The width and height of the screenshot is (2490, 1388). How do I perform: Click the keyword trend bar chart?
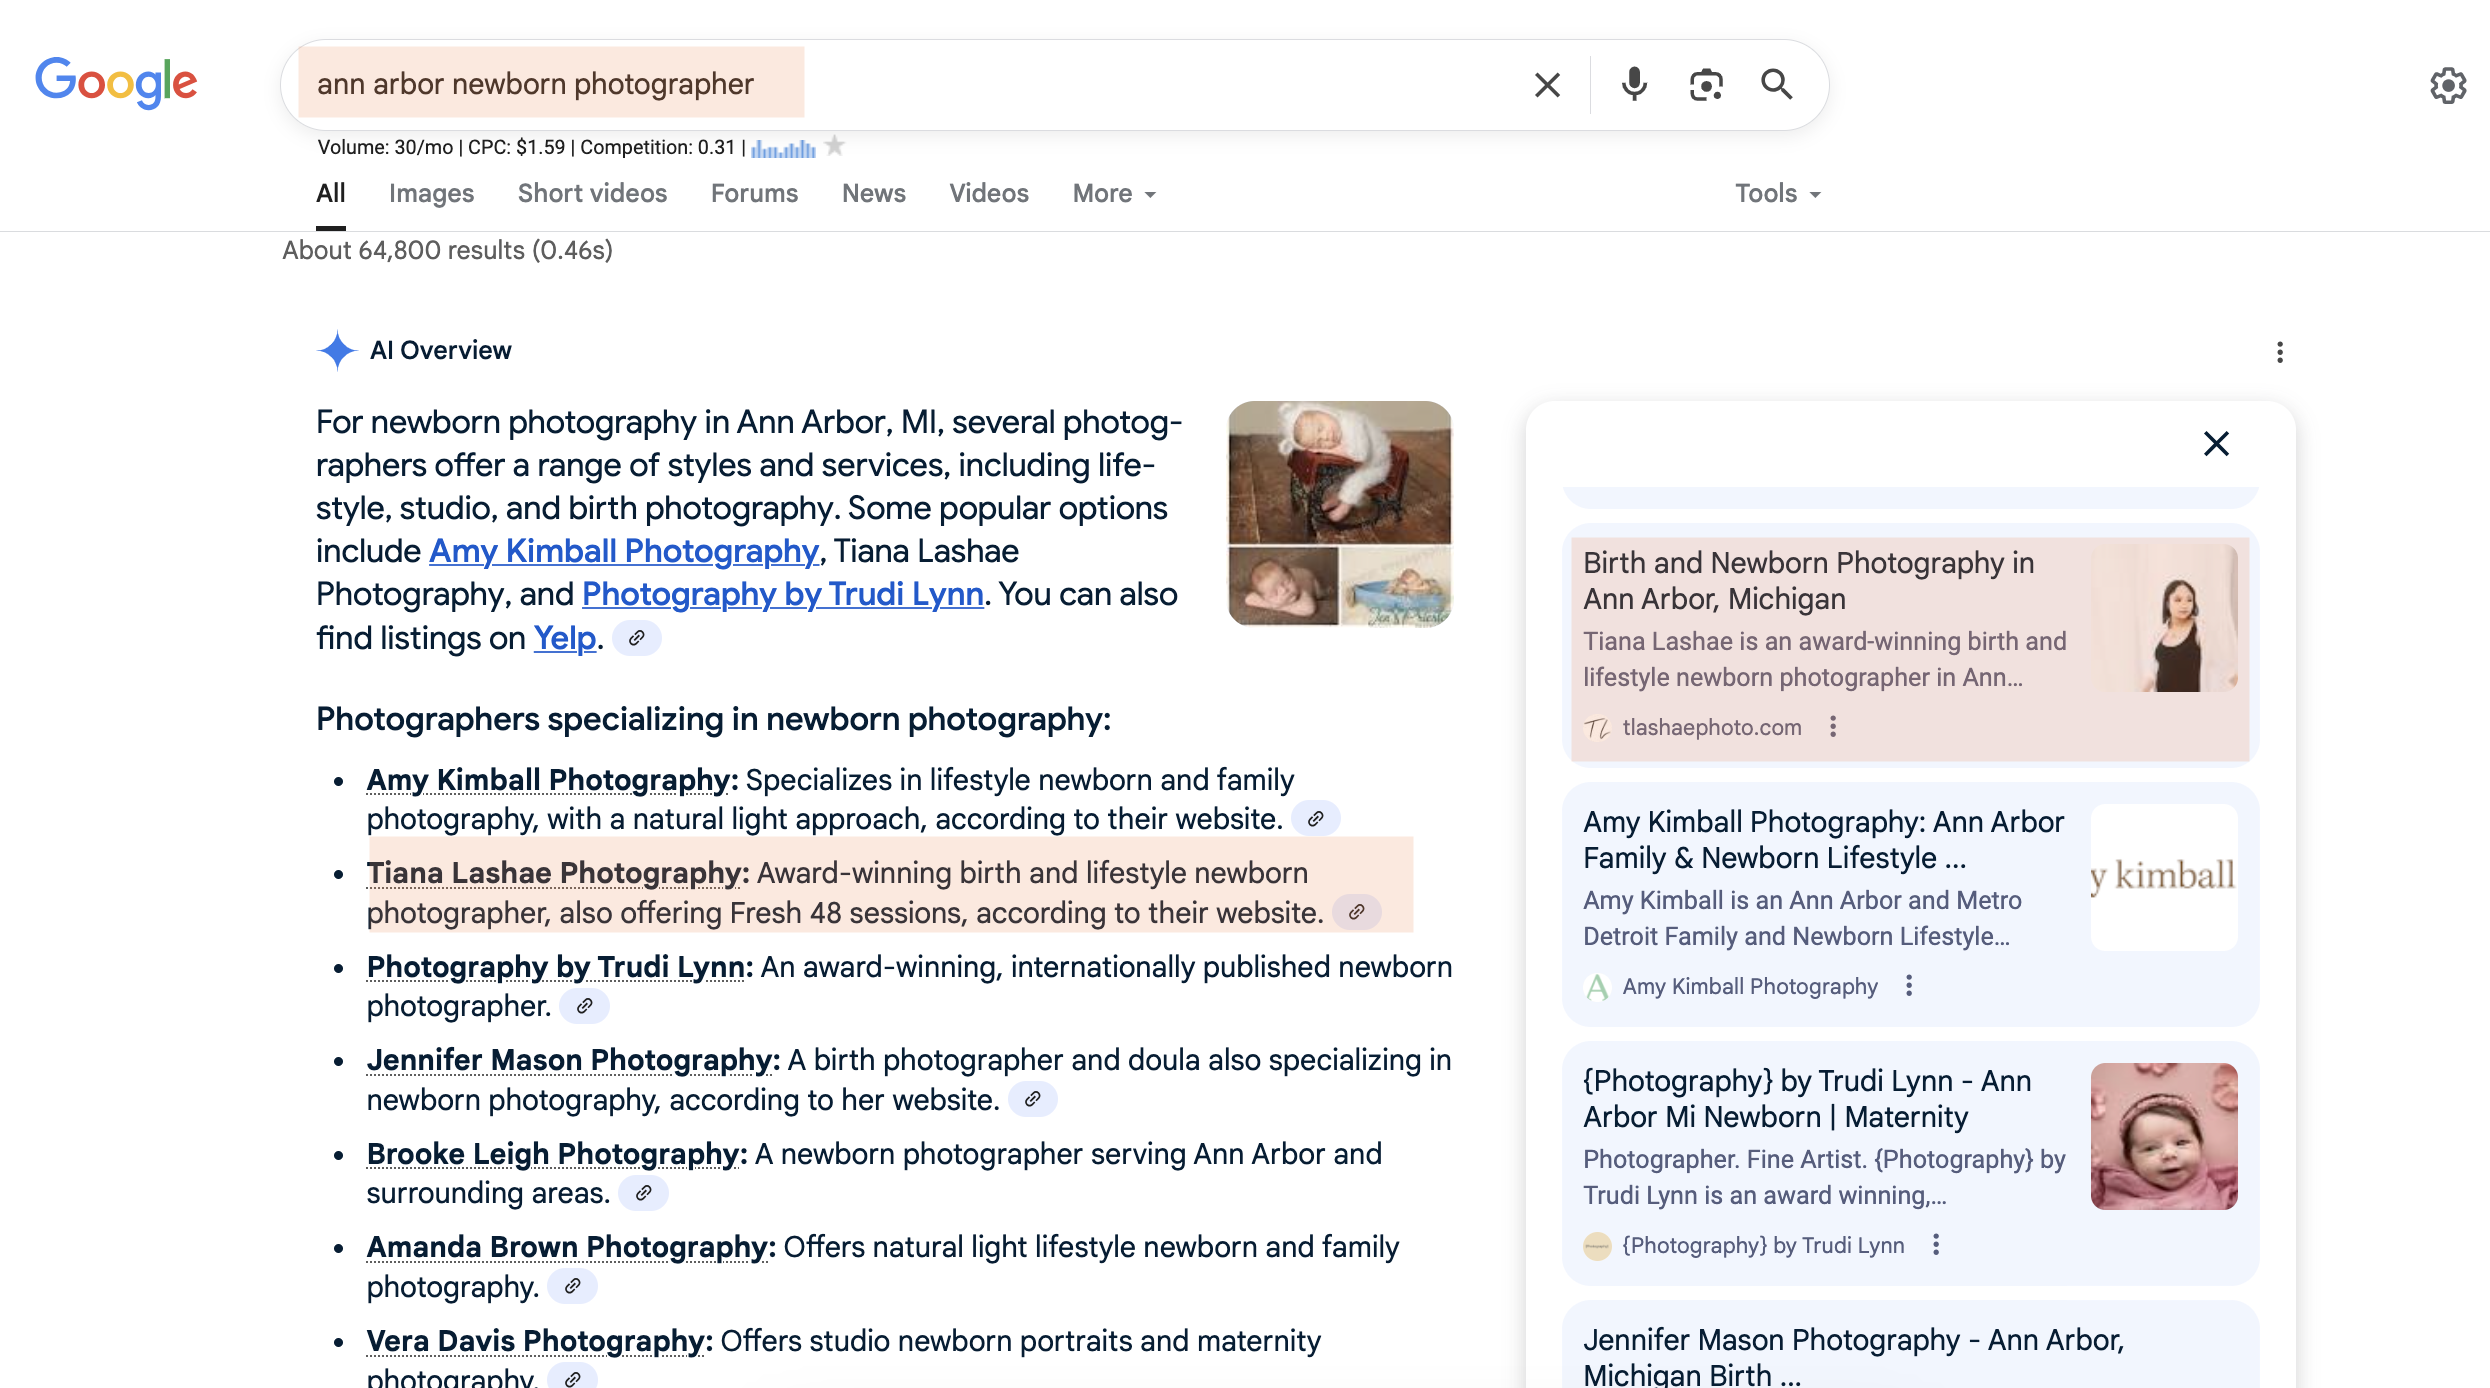[783, 149]
